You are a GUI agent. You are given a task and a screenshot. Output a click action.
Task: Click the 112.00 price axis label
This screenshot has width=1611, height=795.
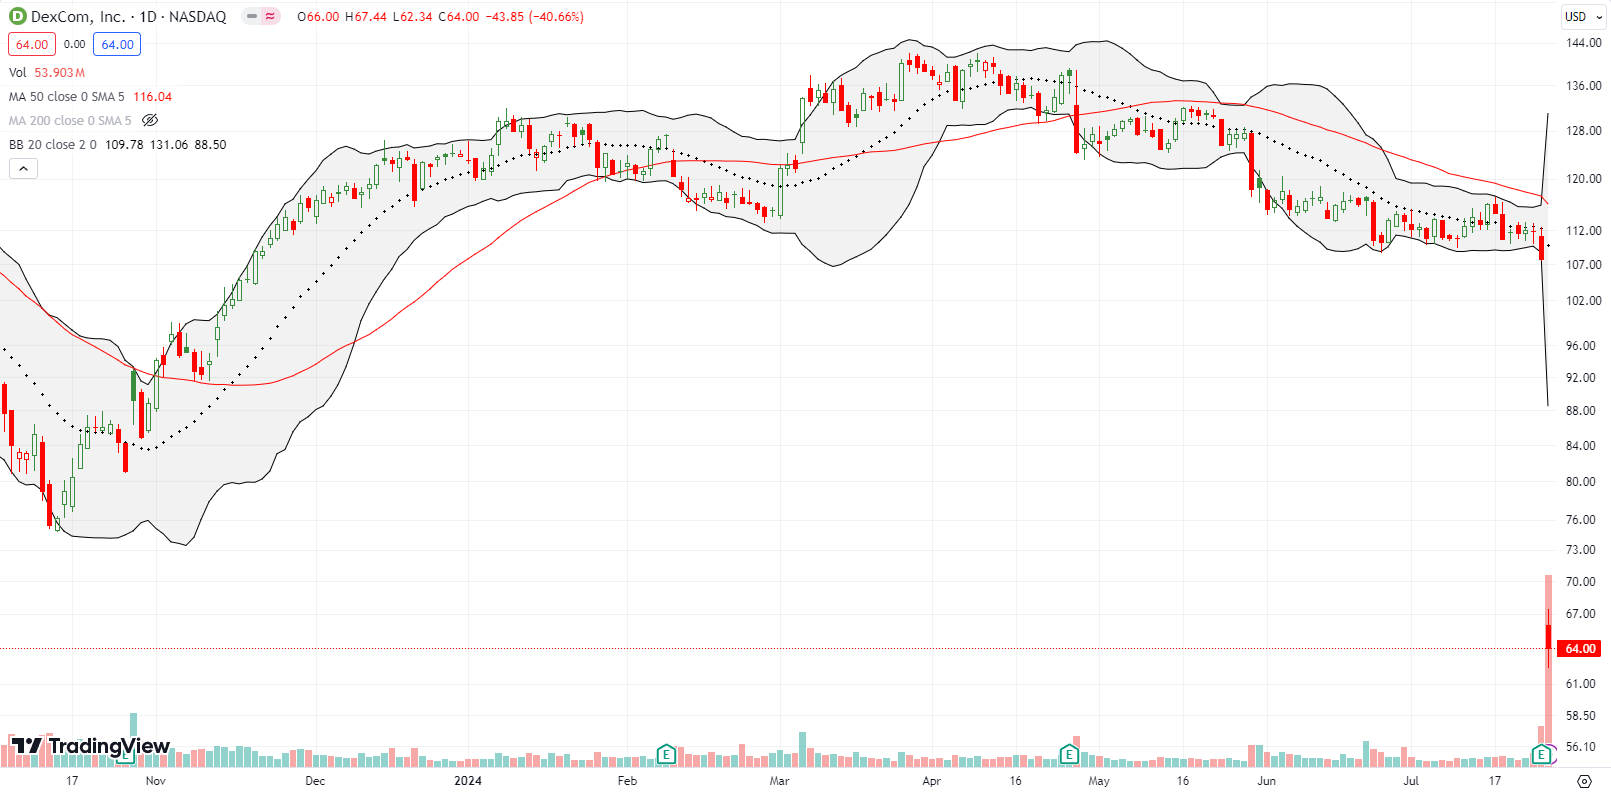1583,230
